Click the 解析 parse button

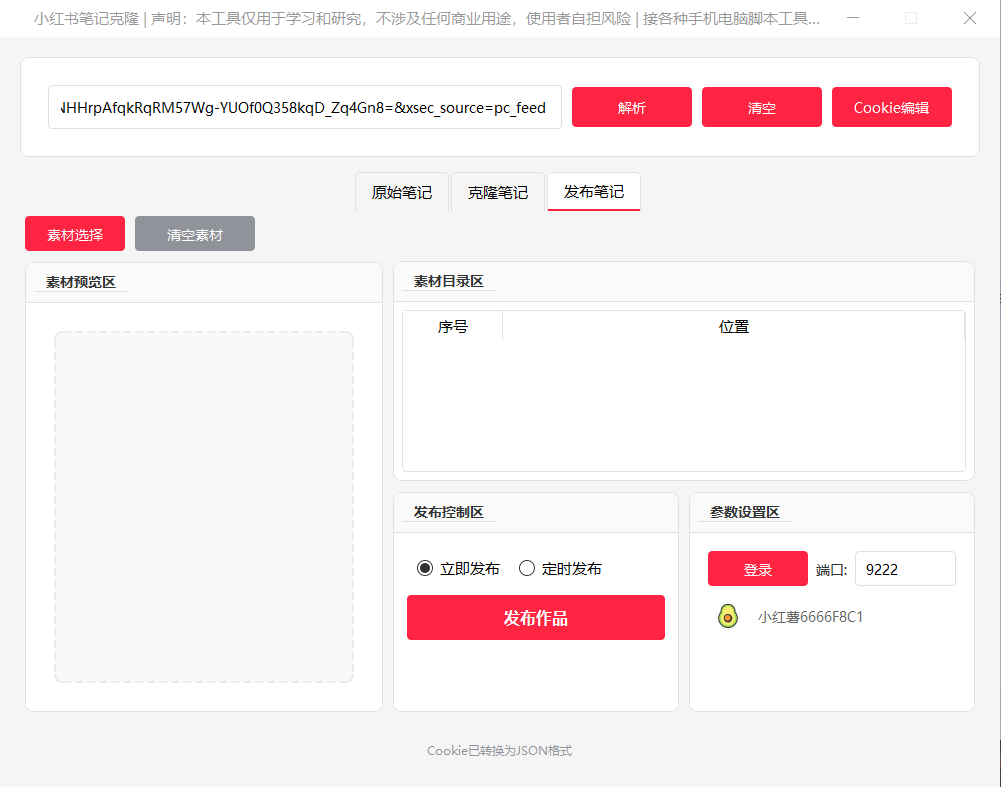pyautogui.click(x=631, y=106)
